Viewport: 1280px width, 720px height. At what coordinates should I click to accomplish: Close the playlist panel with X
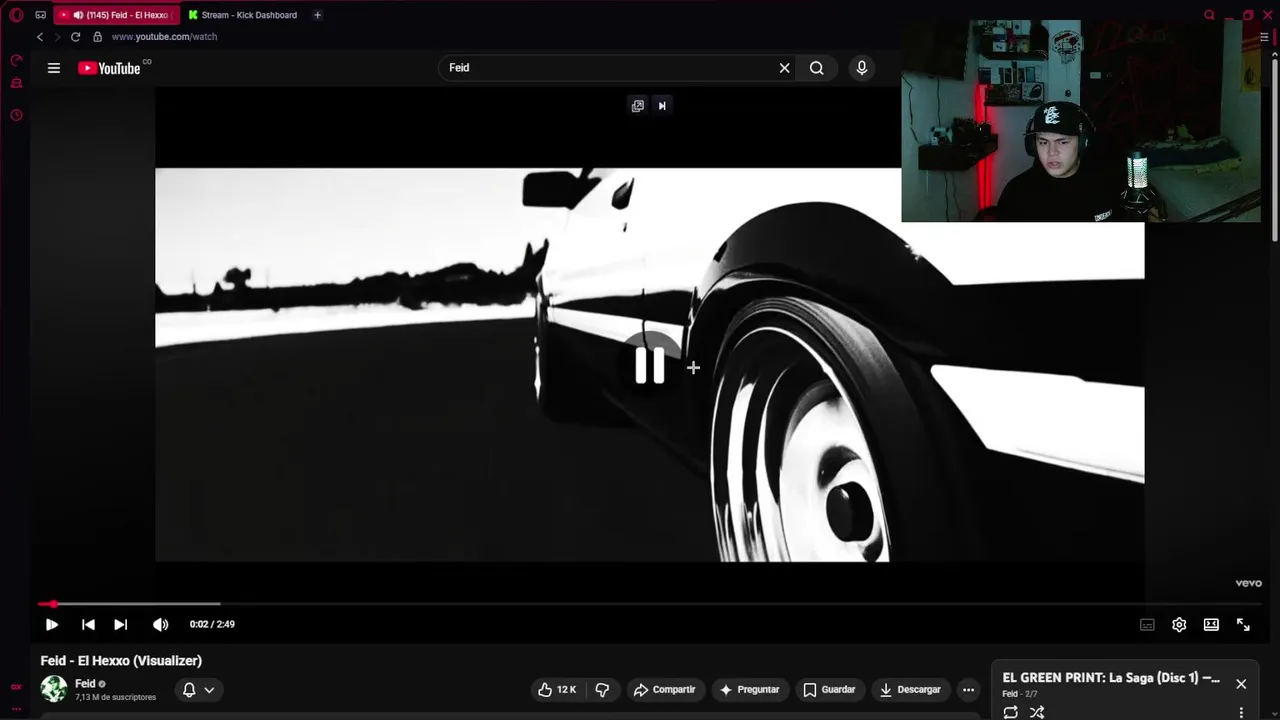1241,684
